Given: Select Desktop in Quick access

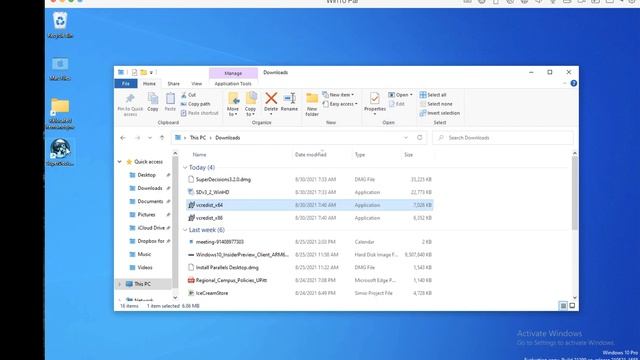Looking at the screenshot, I should coord(146,175).
